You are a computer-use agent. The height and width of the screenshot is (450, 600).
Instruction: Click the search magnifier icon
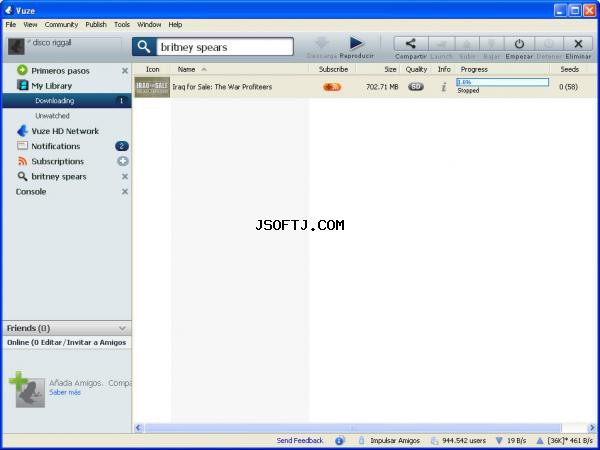144,47
